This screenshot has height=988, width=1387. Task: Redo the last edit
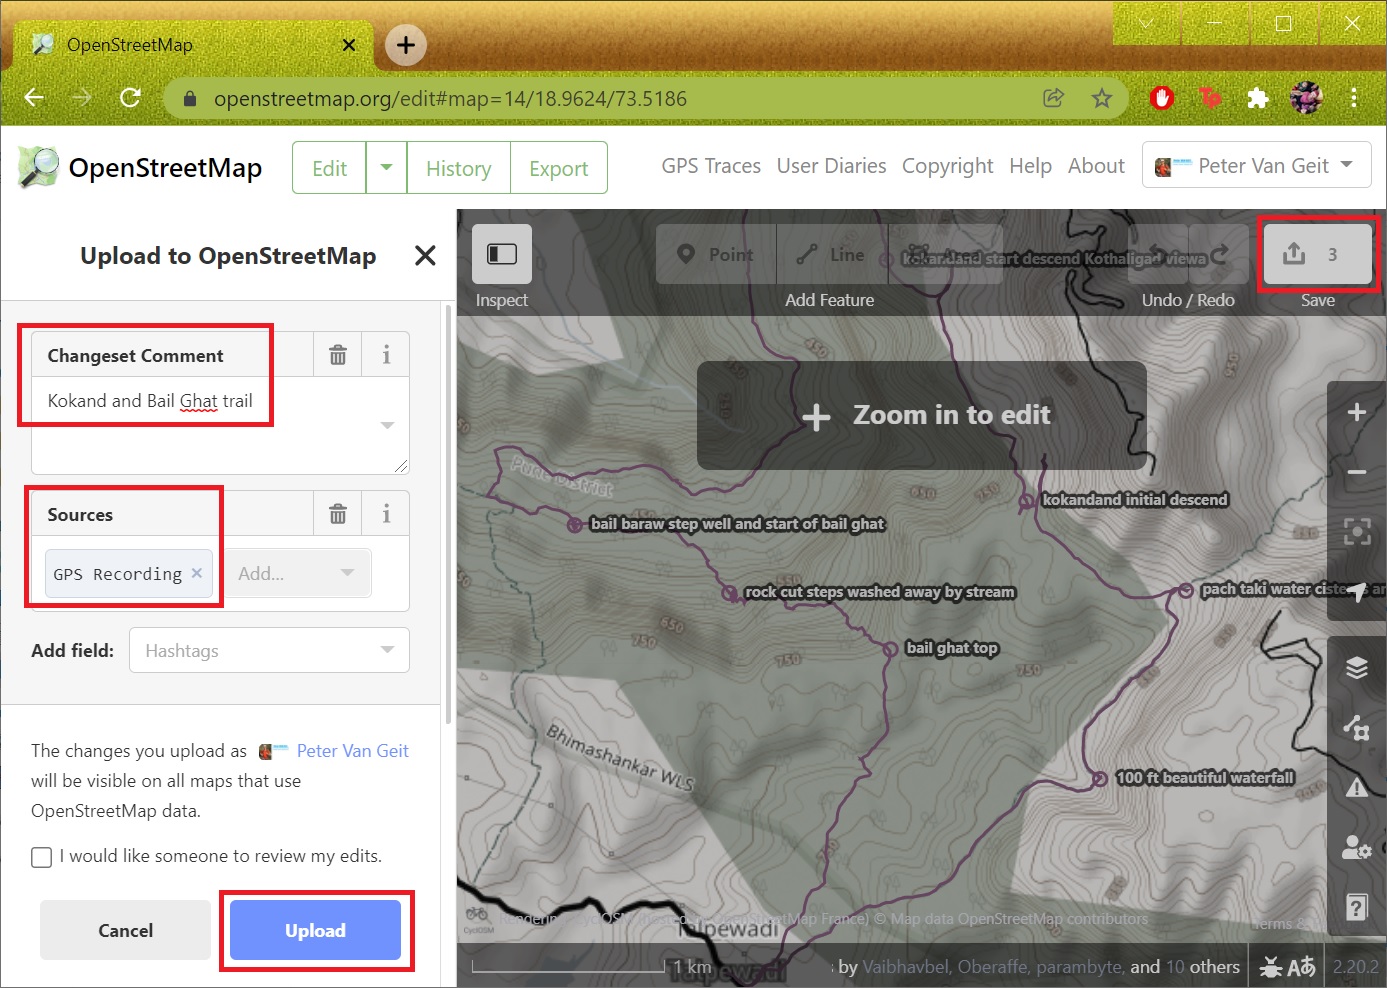coord(1220,254)
